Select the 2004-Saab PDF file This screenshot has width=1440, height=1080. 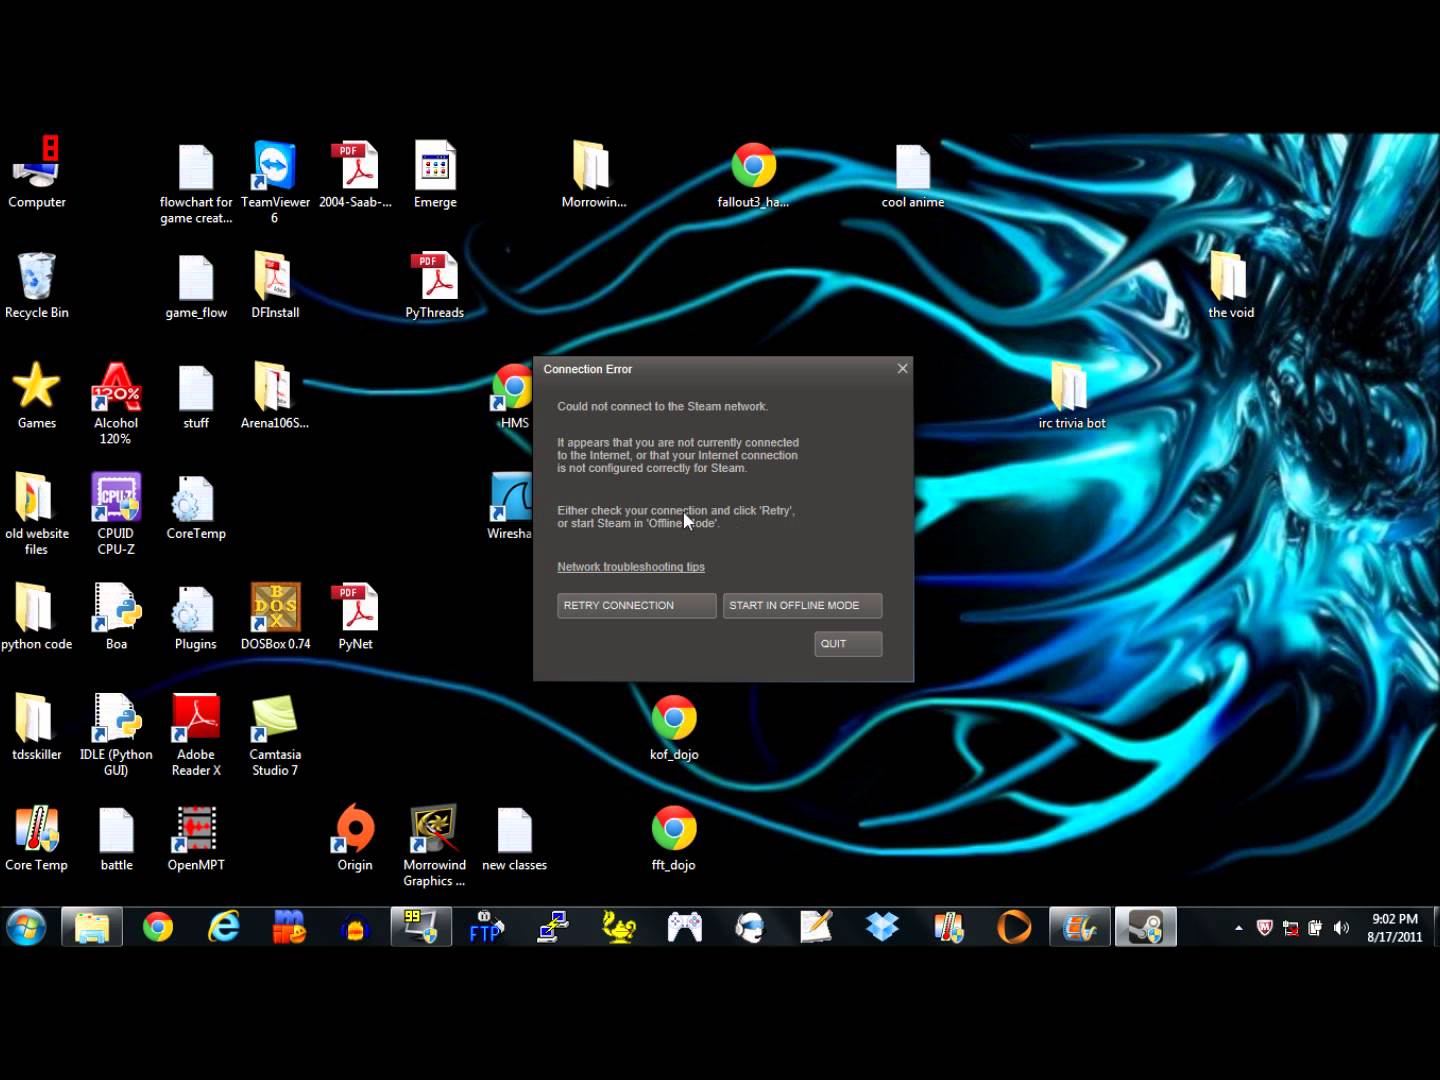click(x=355, y=173)
